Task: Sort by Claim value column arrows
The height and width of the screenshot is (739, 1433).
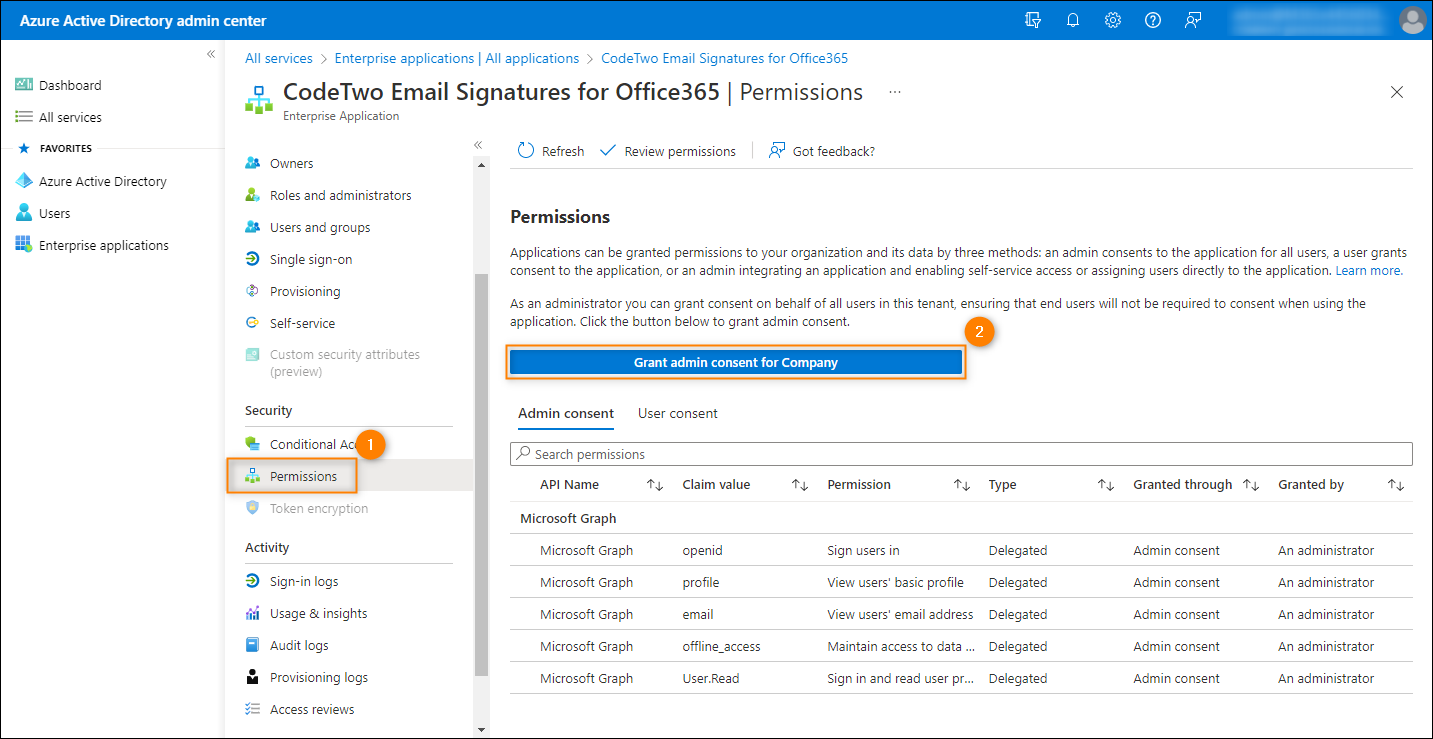Action: click(800, 485)
